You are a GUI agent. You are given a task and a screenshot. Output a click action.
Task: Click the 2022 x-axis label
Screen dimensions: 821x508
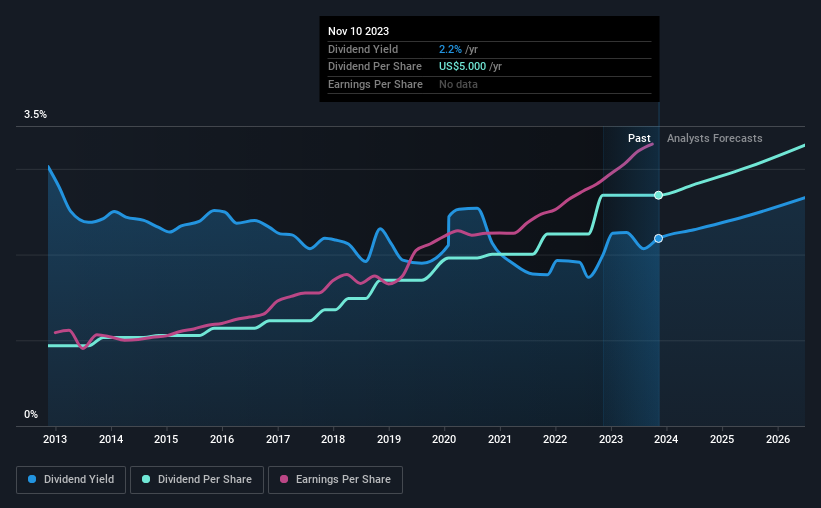(555, 439)
